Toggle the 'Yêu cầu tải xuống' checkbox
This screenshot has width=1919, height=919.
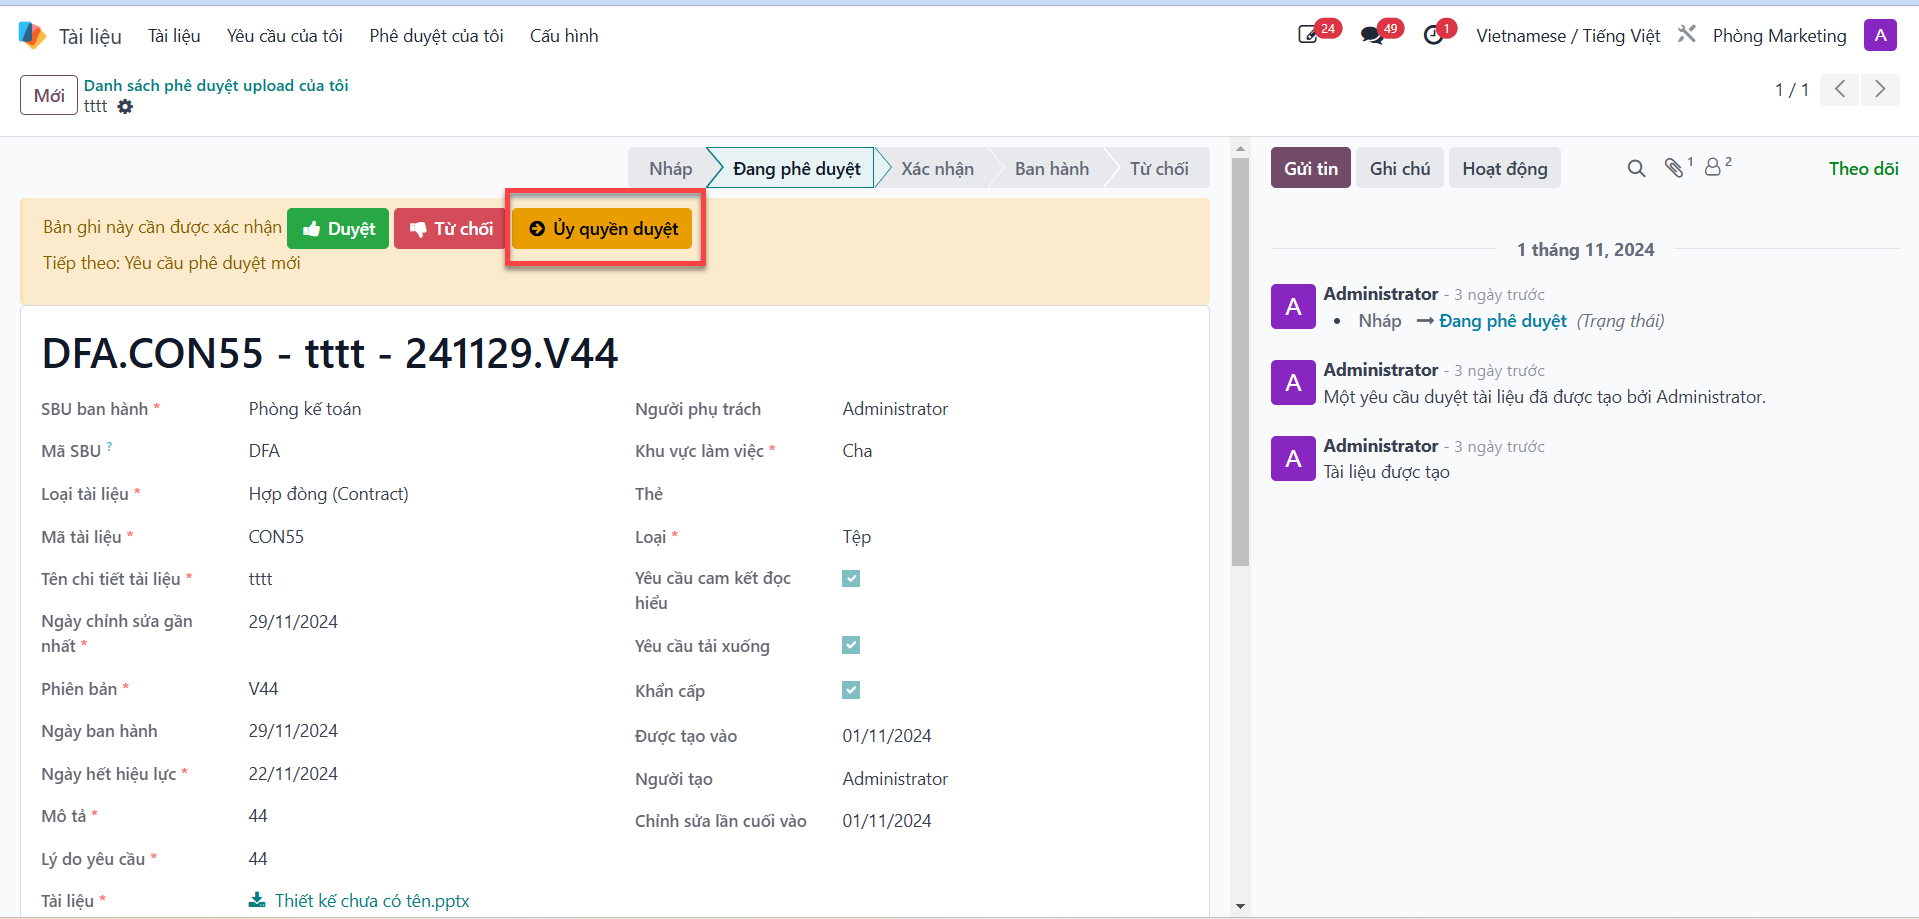851,645
